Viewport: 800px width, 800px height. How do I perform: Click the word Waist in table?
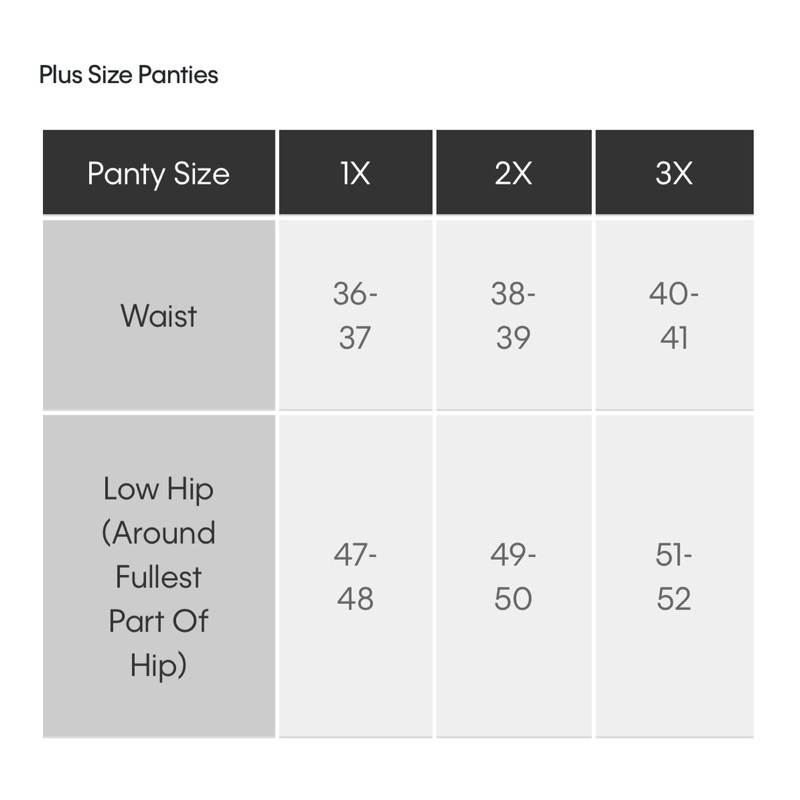(x=159, y=315)
